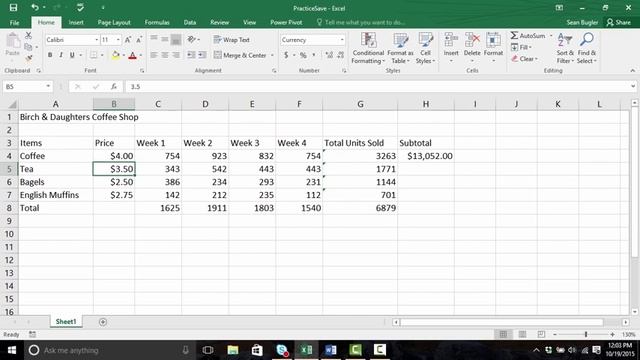Click the Format Painter brush icon
Image resolution: width=640 pixels, height=360 pixels.
[28, 58]
